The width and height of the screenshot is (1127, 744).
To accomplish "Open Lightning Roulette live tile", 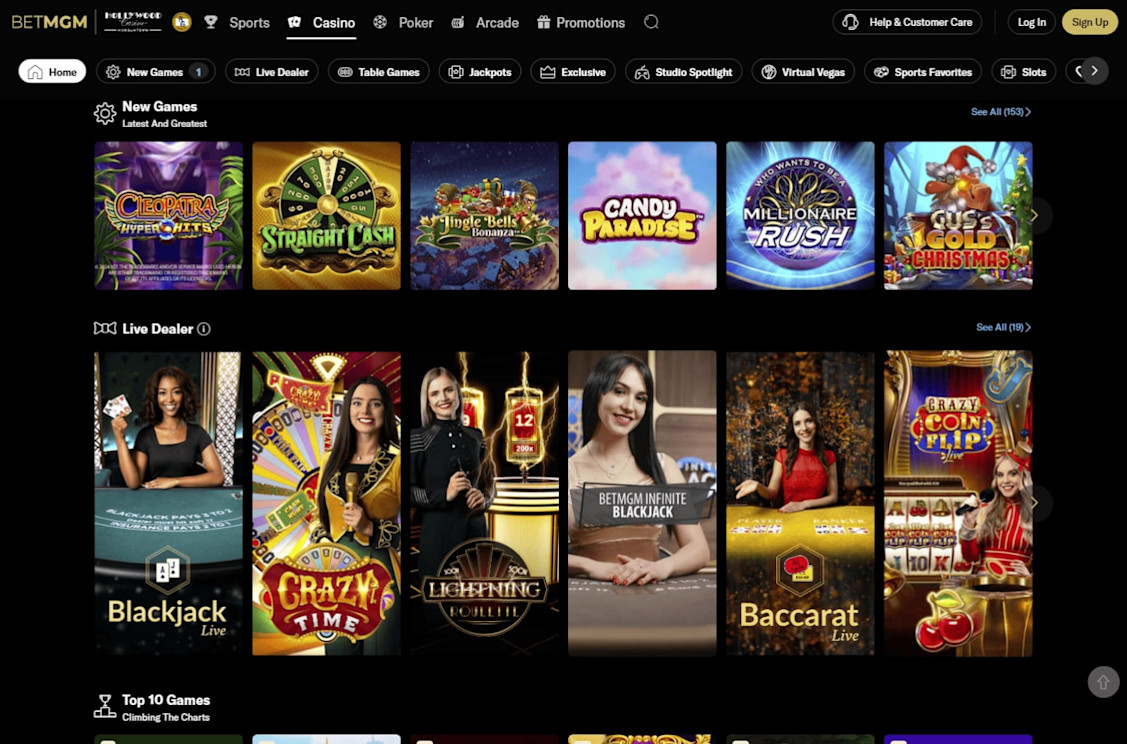I will 484,503.
